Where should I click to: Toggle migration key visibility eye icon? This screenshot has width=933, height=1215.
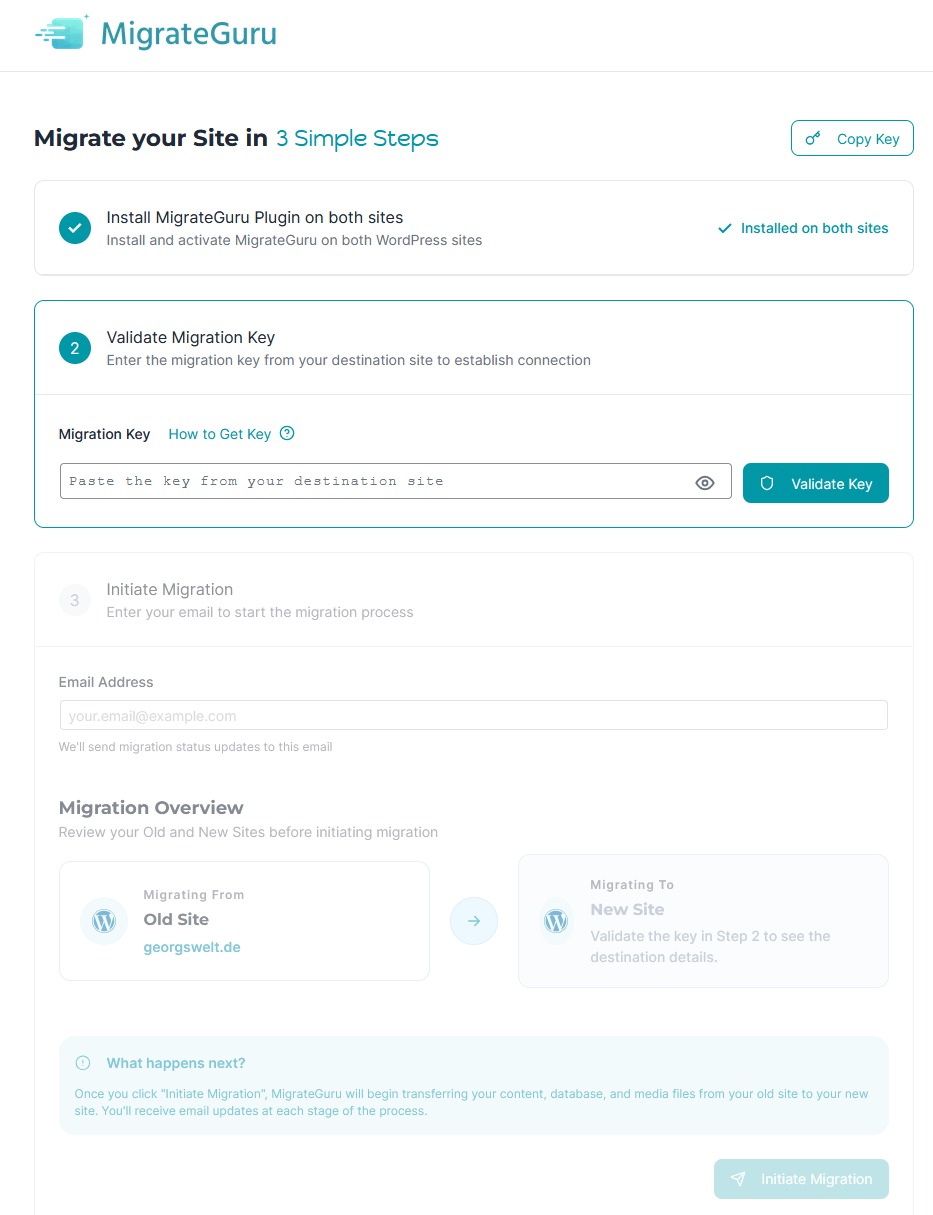(705, 483)
